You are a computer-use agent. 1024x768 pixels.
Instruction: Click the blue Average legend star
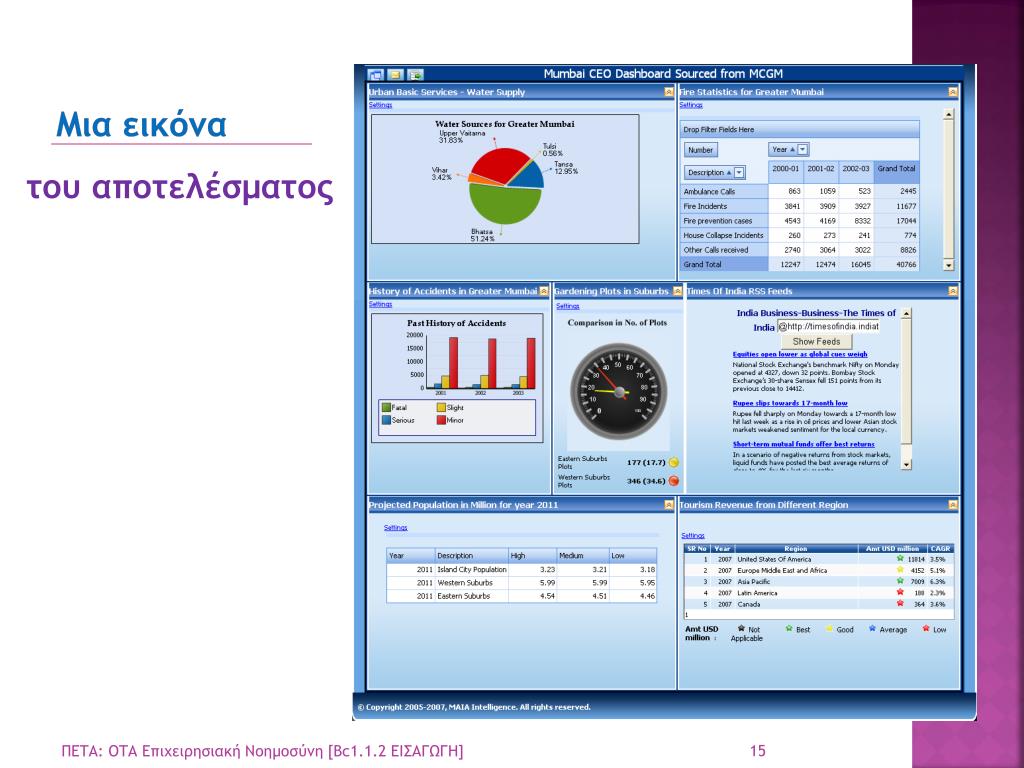pos(872,628)
